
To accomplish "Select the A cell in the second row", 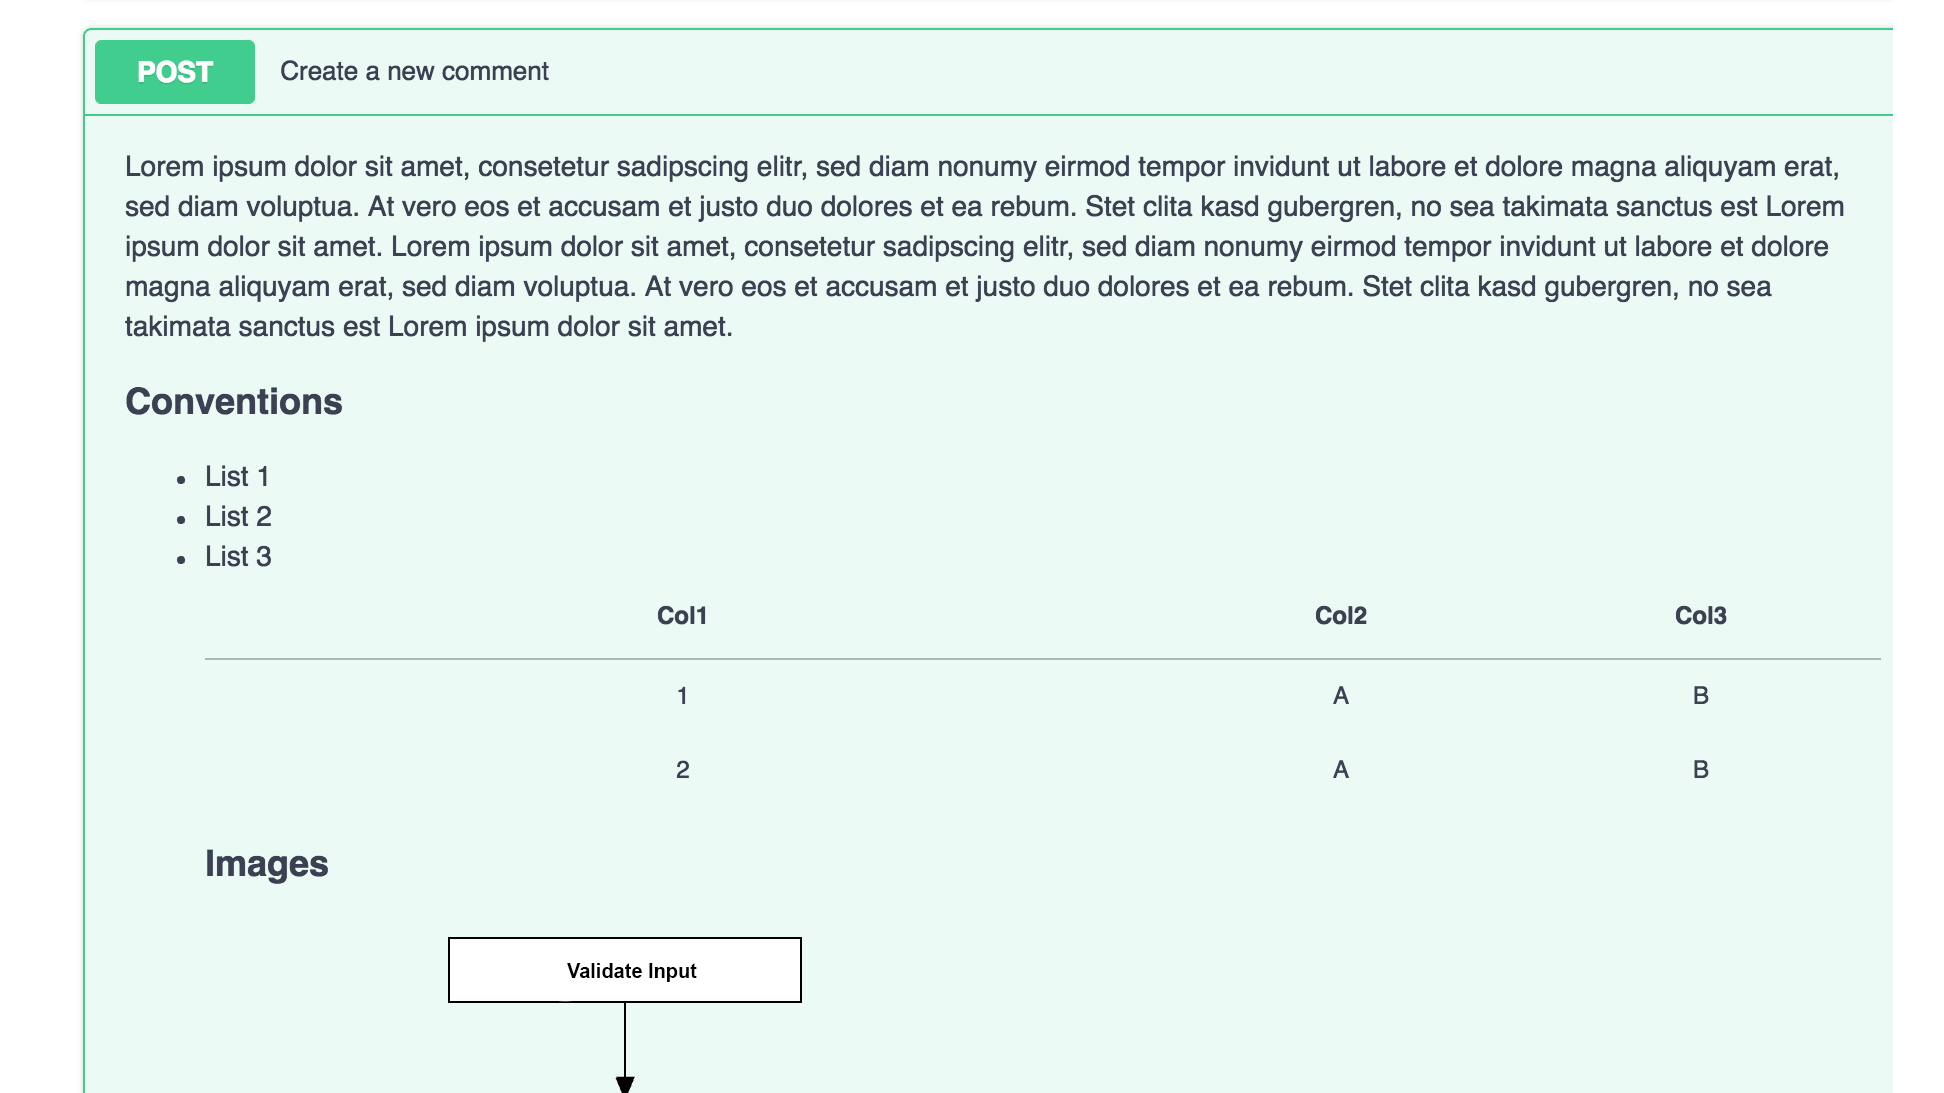I will point(1340,770).
